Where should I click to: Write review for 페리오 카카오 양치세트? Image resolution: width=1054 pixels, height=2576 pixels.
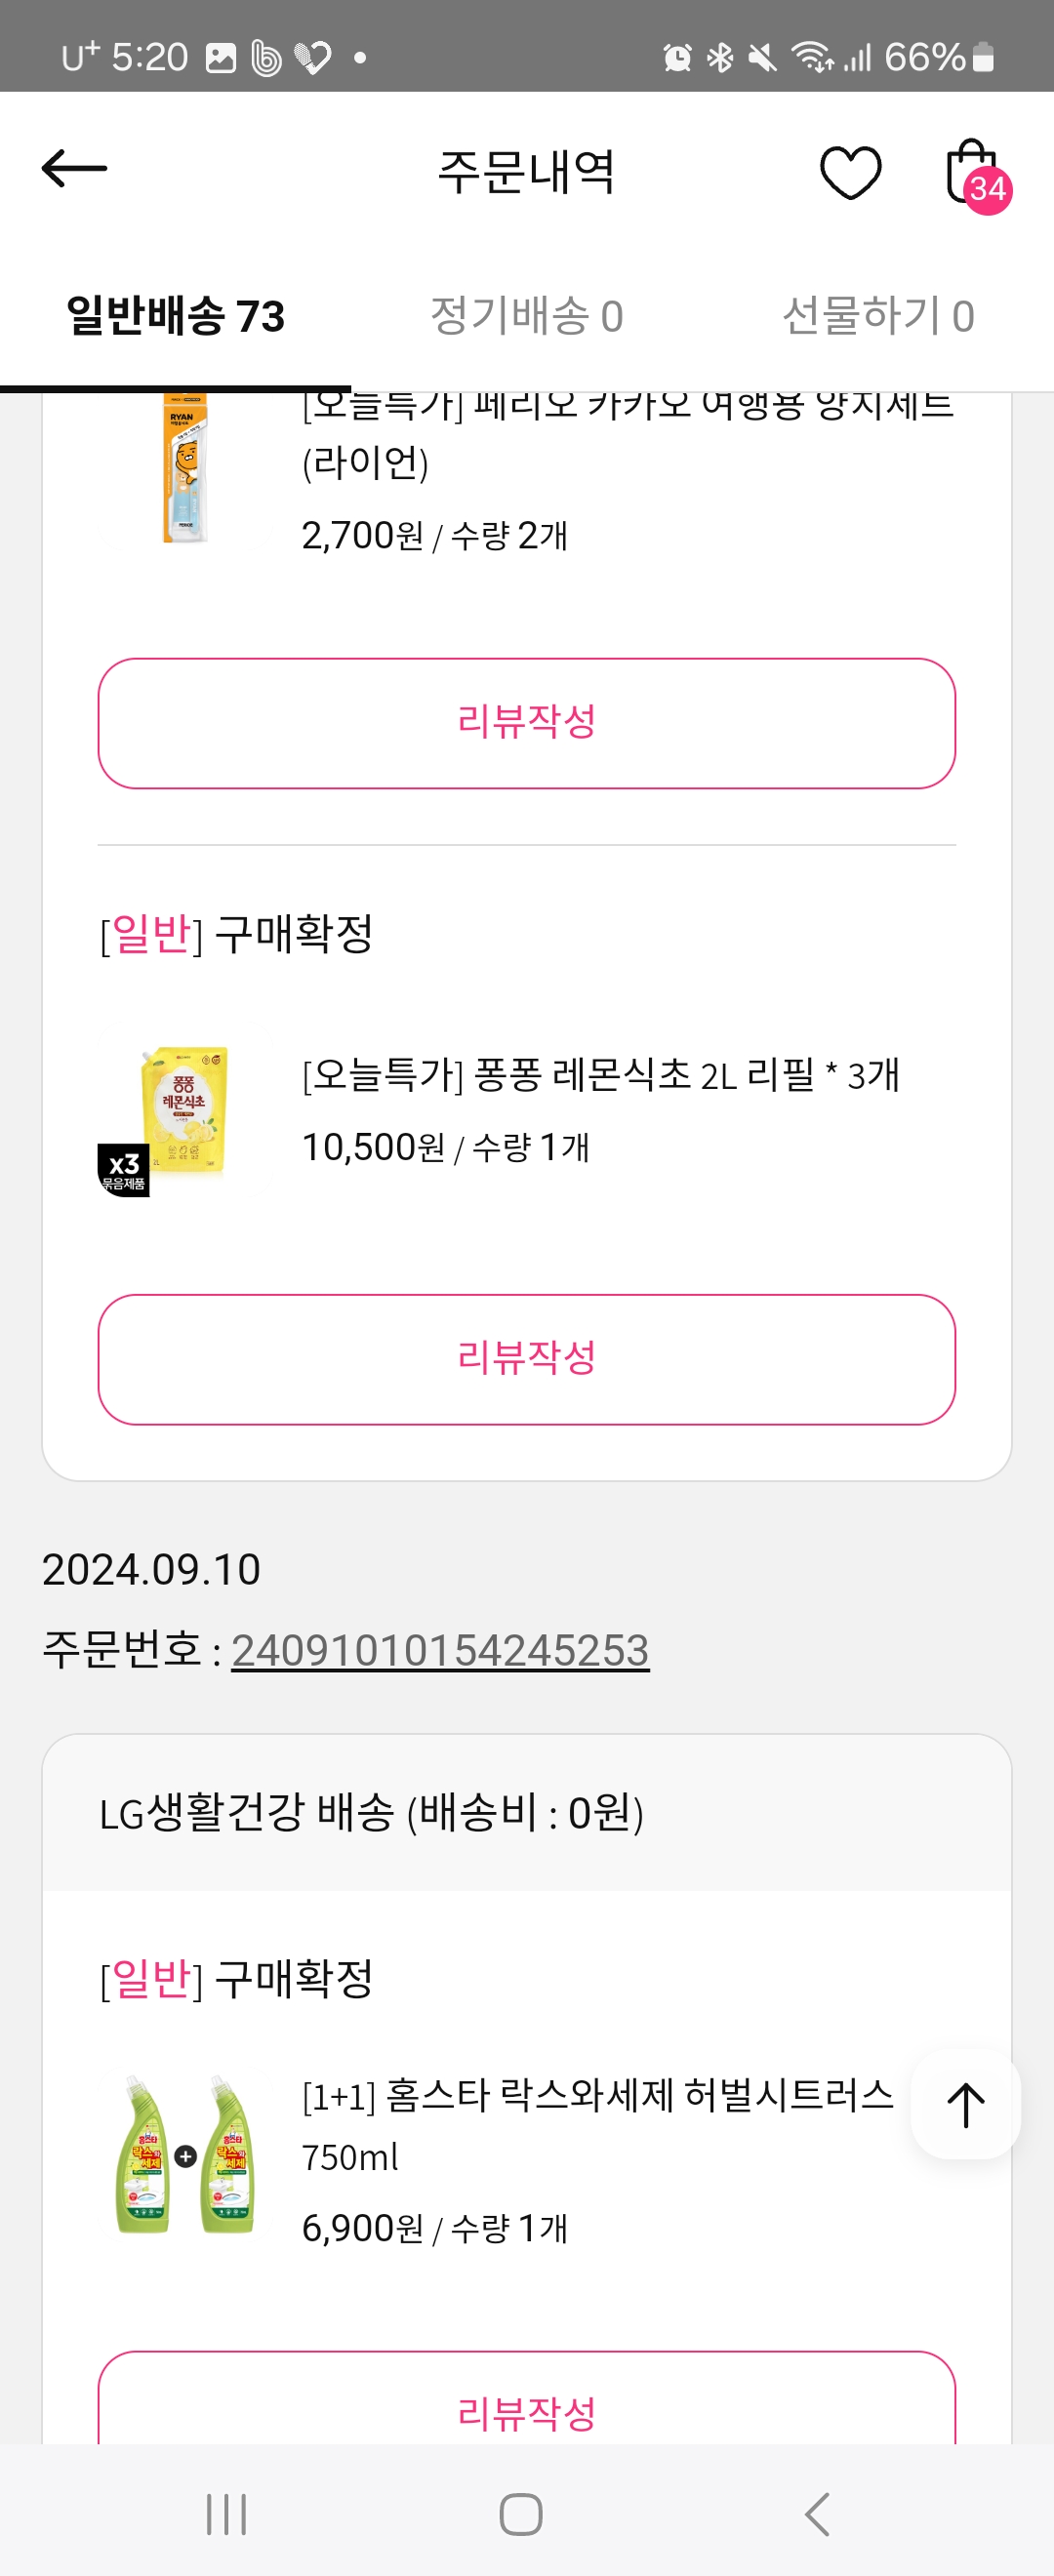(526, 722)
